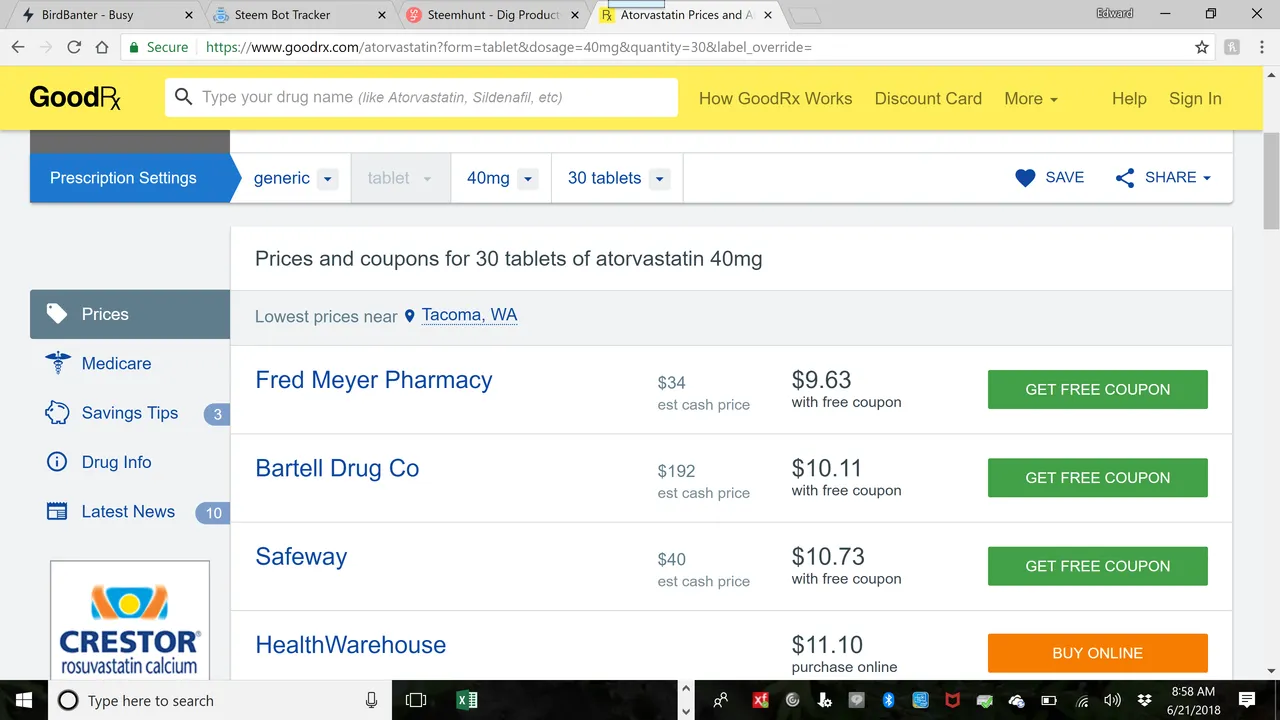Get free coupon for Safeway
Screen dimensions: 1280x720
coord(1097,565)
